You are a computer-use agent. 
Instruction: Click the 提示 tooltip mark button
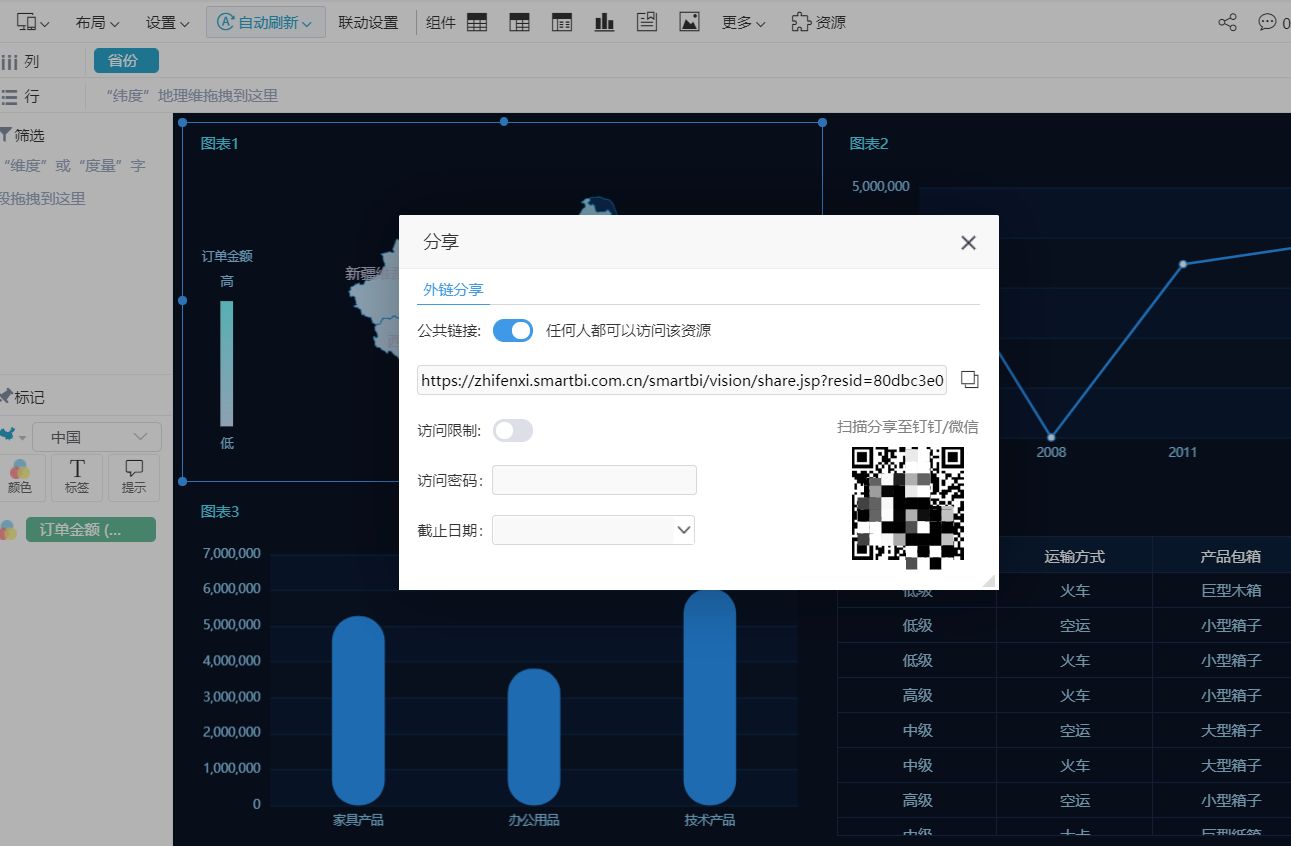coord(134,478)
